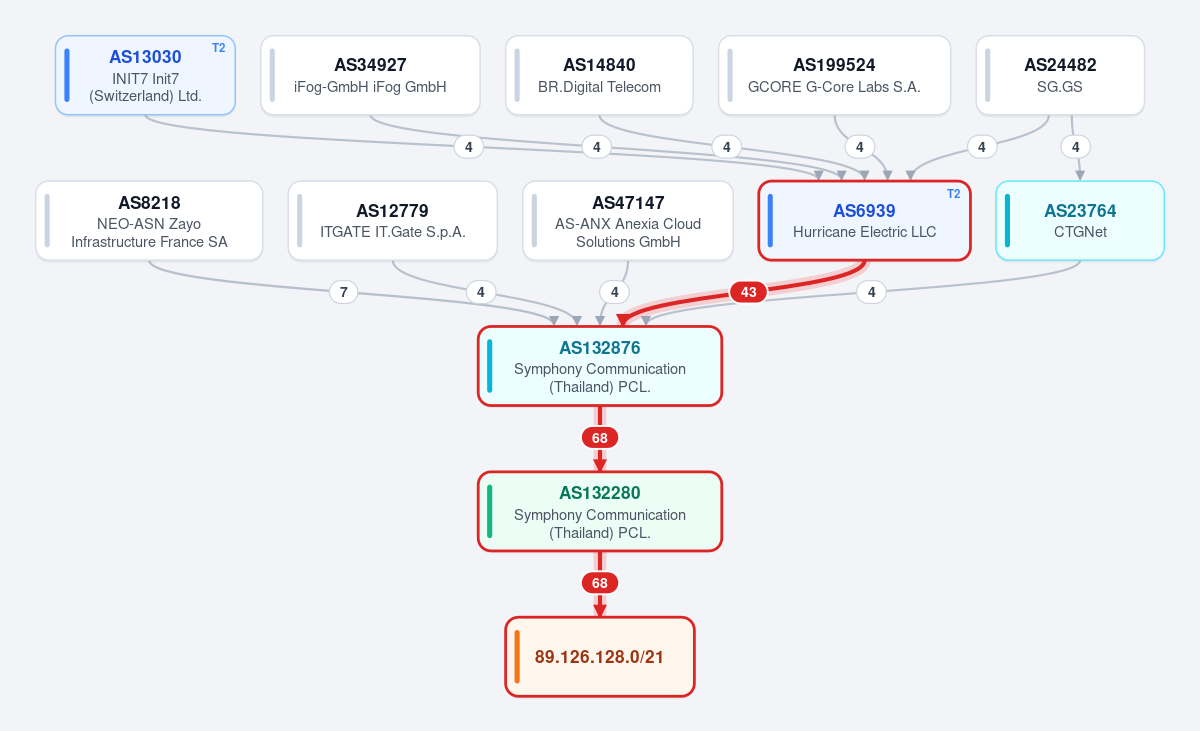Select the AS6939 Hurricane Electric node
Screen dimensions: 1200x731
pyautogui.click(x=864, y=221)
